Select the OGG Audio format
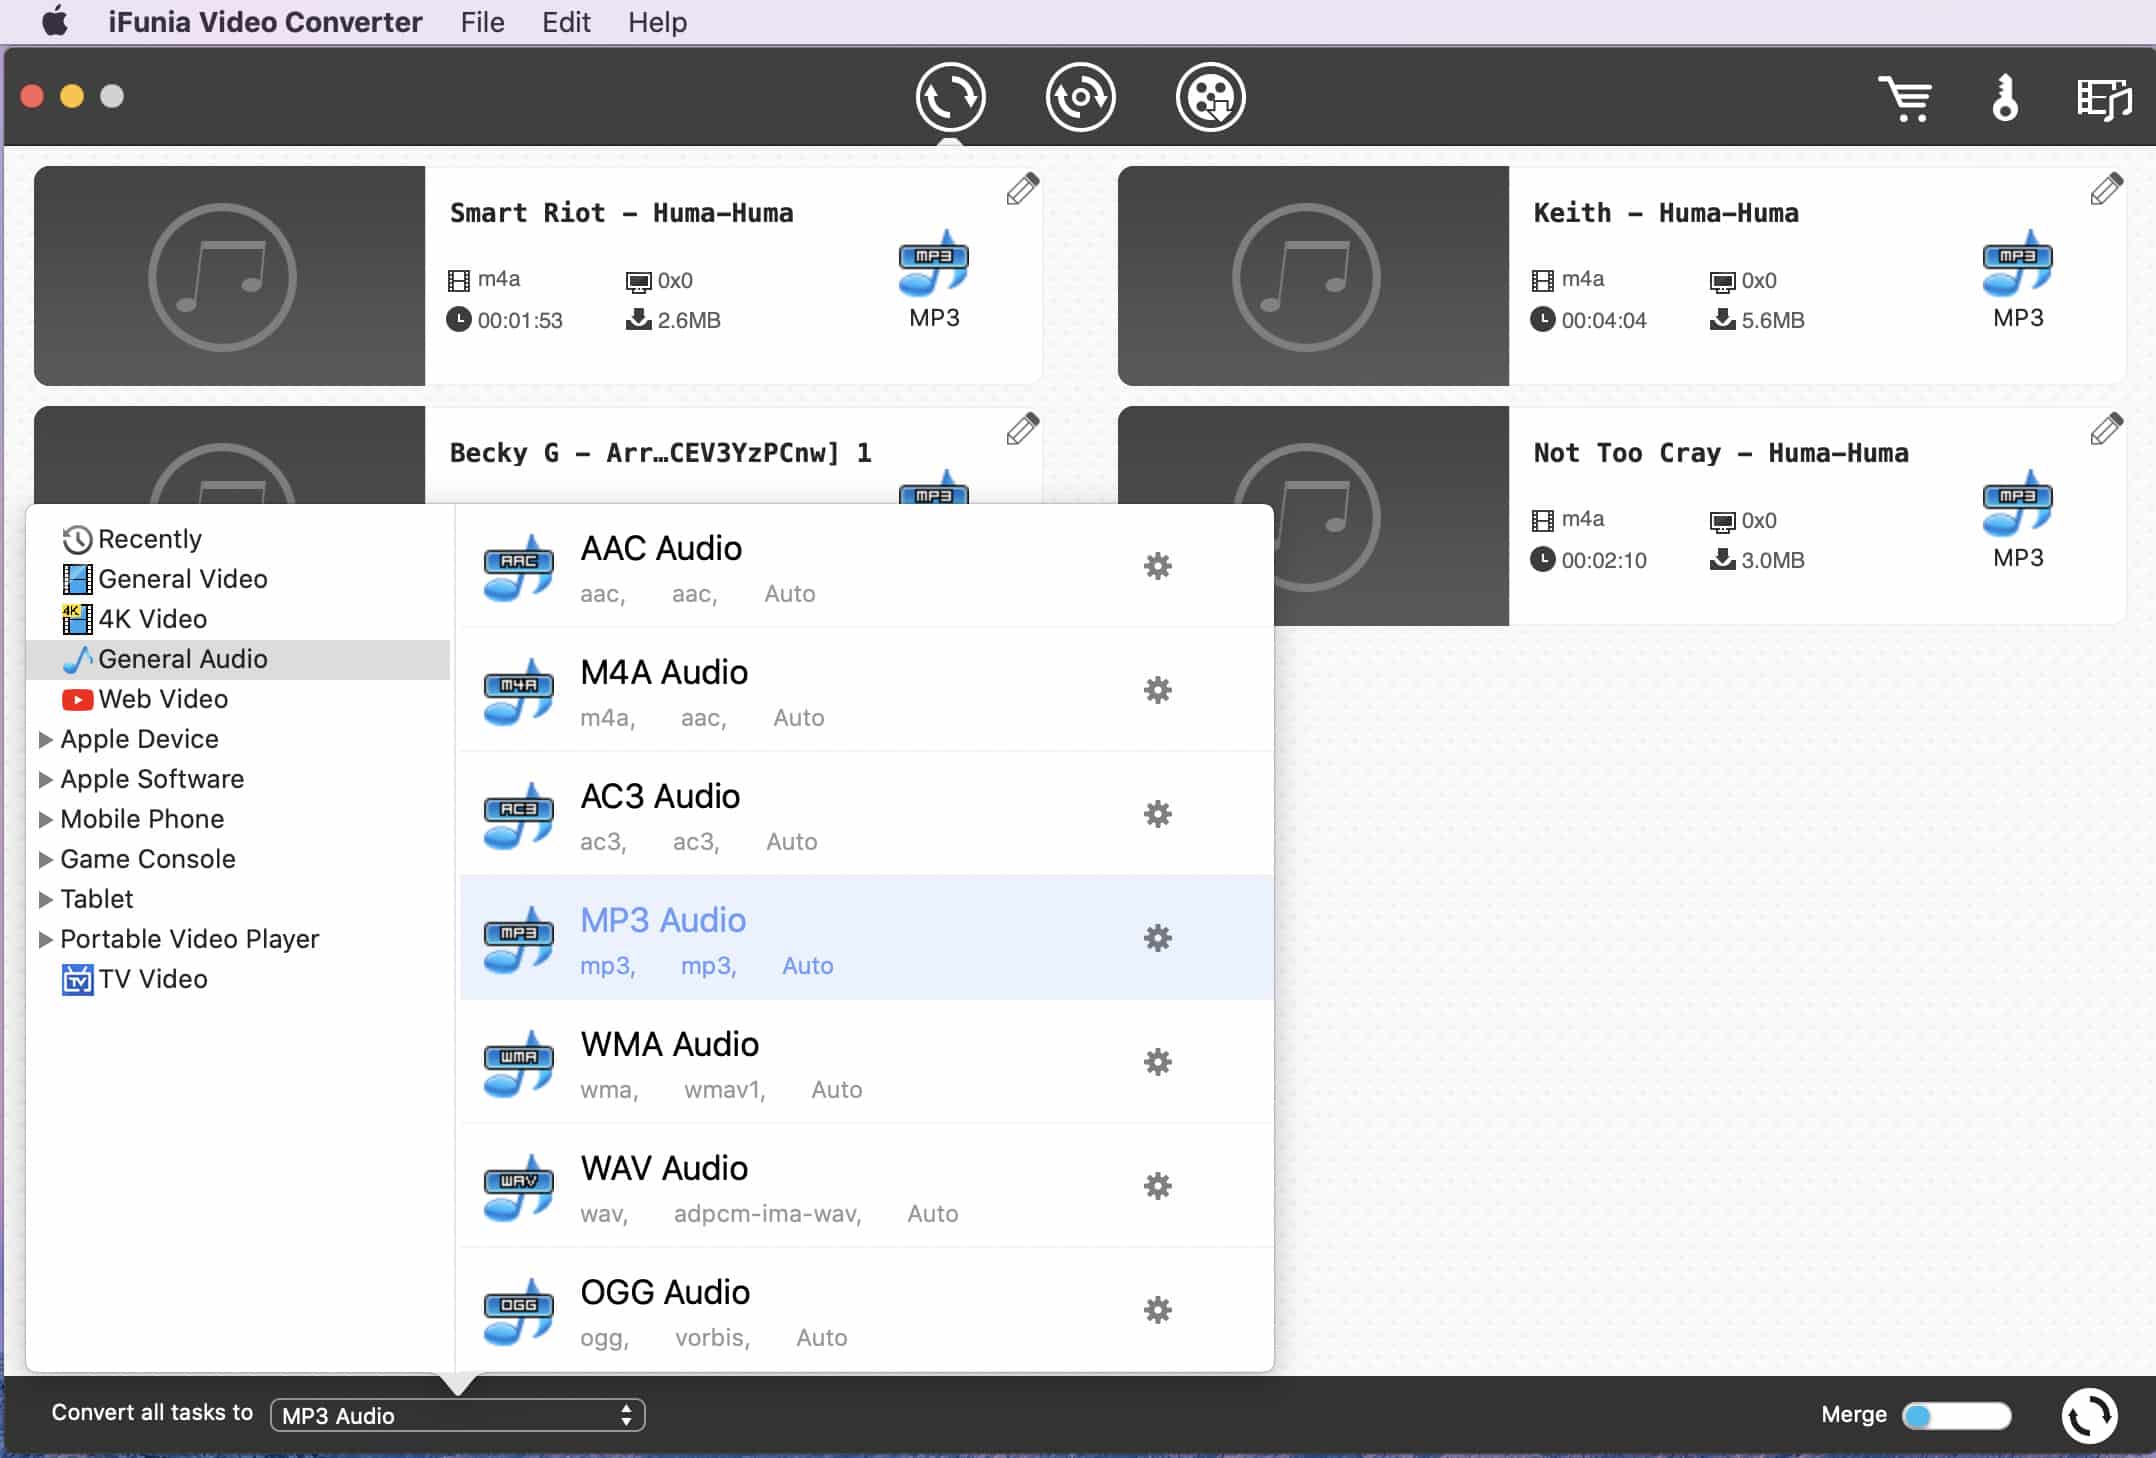Screen dimensions: 2156x1458 click(x=664, y=1292)
